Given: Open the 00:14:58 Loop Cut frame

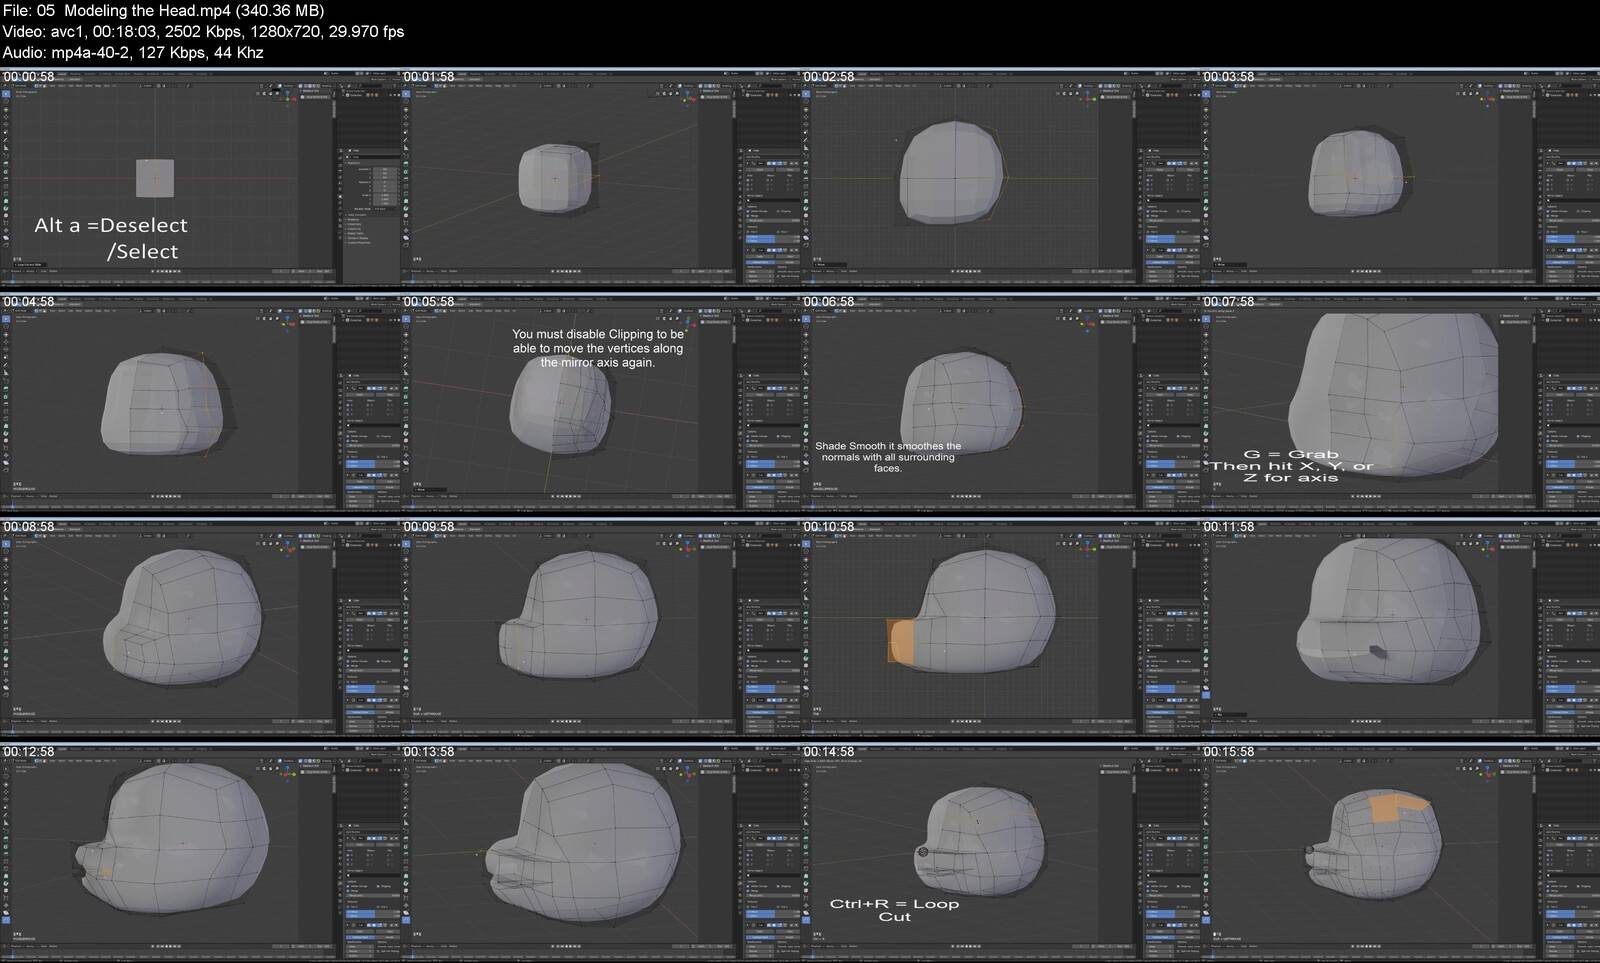Looking at the screenshot, I should tap(1000, 853).
